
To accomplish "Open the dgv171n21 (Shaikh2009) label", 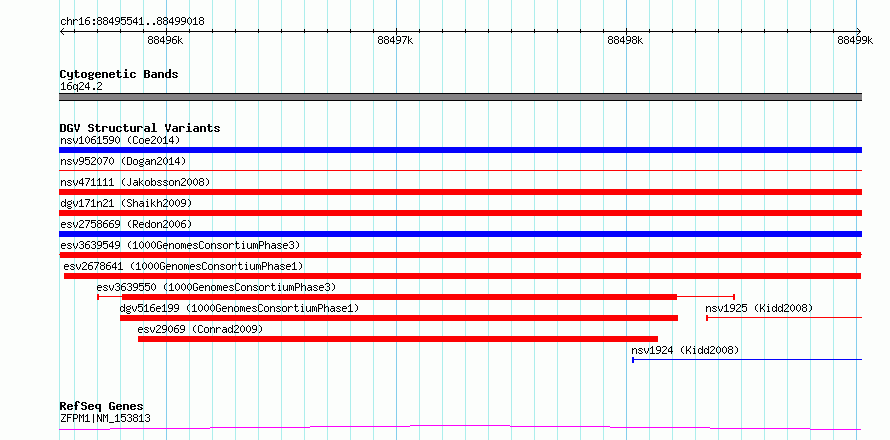I will 126,203.
